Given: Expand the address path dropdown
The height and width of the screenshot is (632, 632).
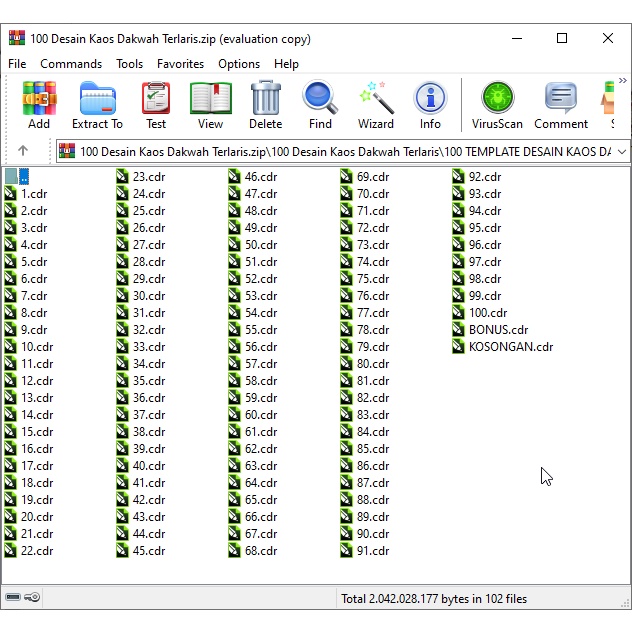Looking at the screenshot, I should 621,152.
